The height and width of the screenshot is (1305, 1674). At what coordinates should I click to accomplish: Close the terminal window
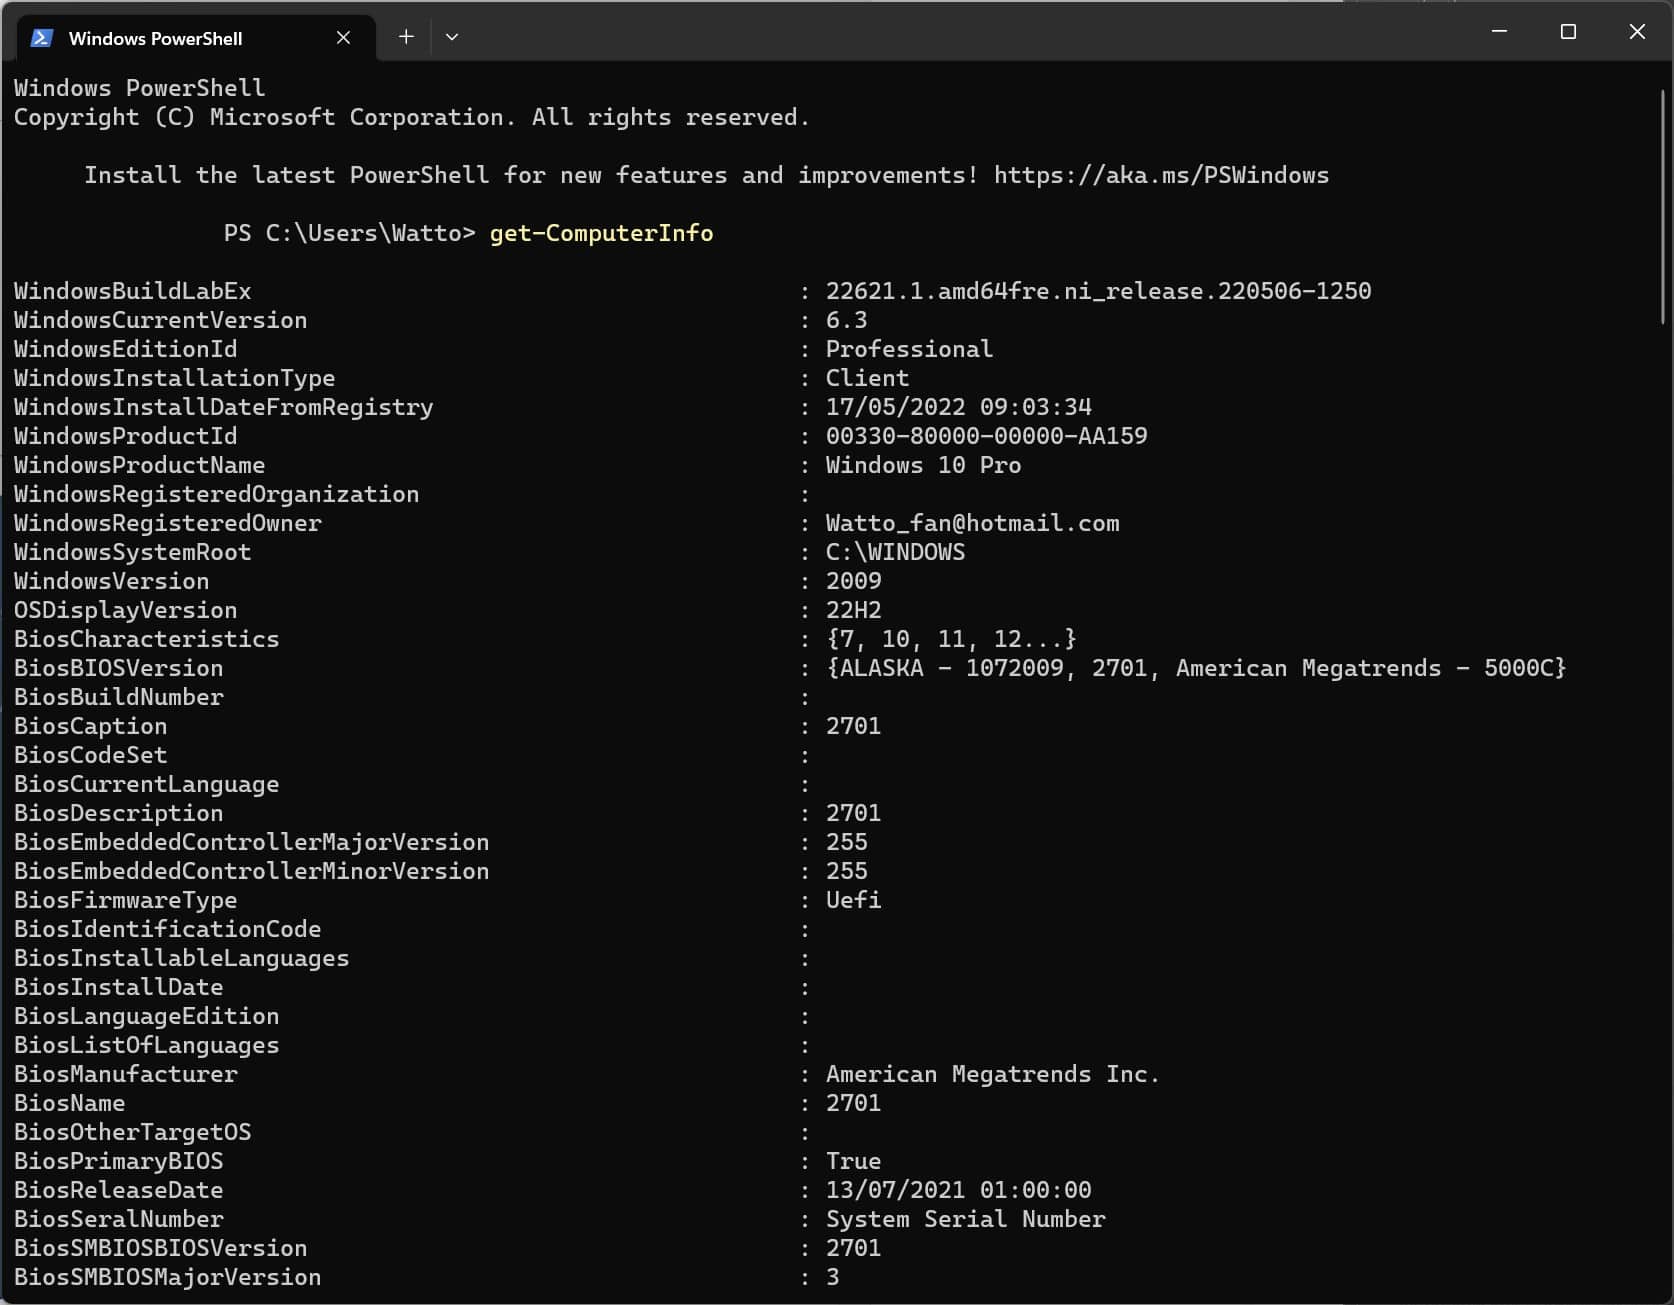pyautogui.click(x=1637, y=32)
